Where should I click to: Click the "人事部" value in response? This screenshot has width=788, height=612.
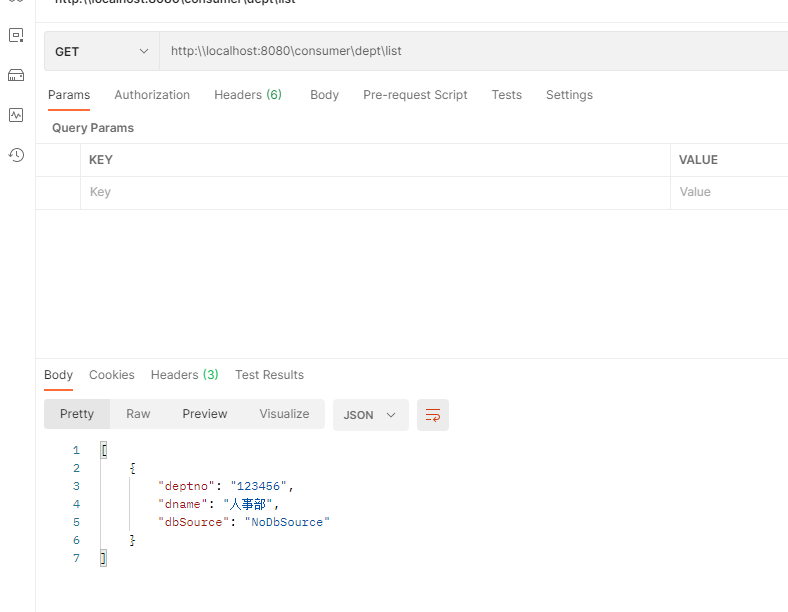(247, 504)
